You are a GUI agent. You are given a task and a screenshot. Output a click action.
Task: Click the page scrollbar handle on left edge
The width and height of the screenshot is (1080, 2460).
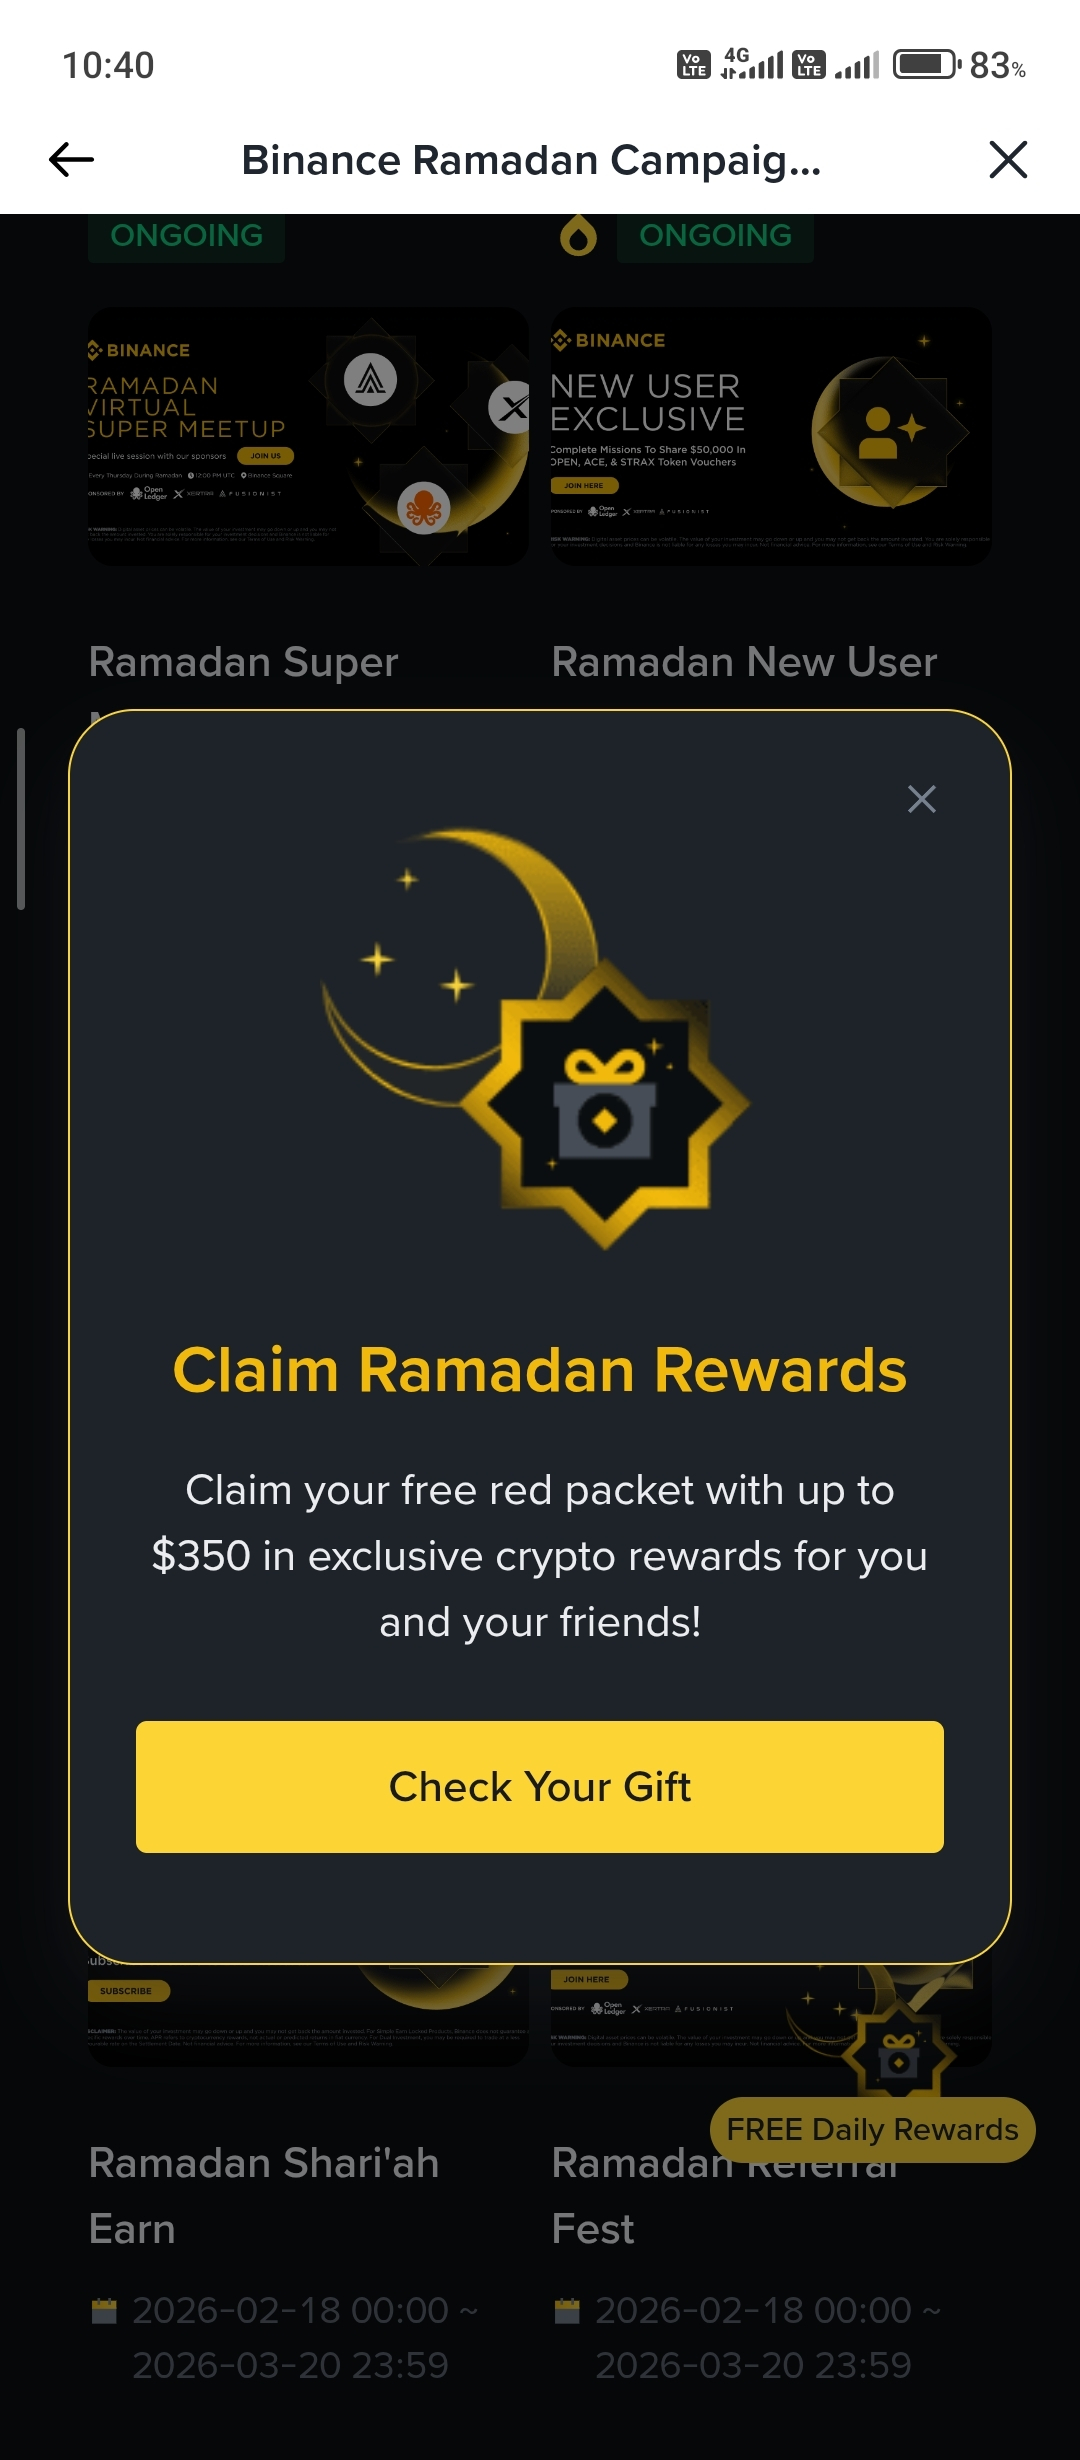click(x=21, y=819)
